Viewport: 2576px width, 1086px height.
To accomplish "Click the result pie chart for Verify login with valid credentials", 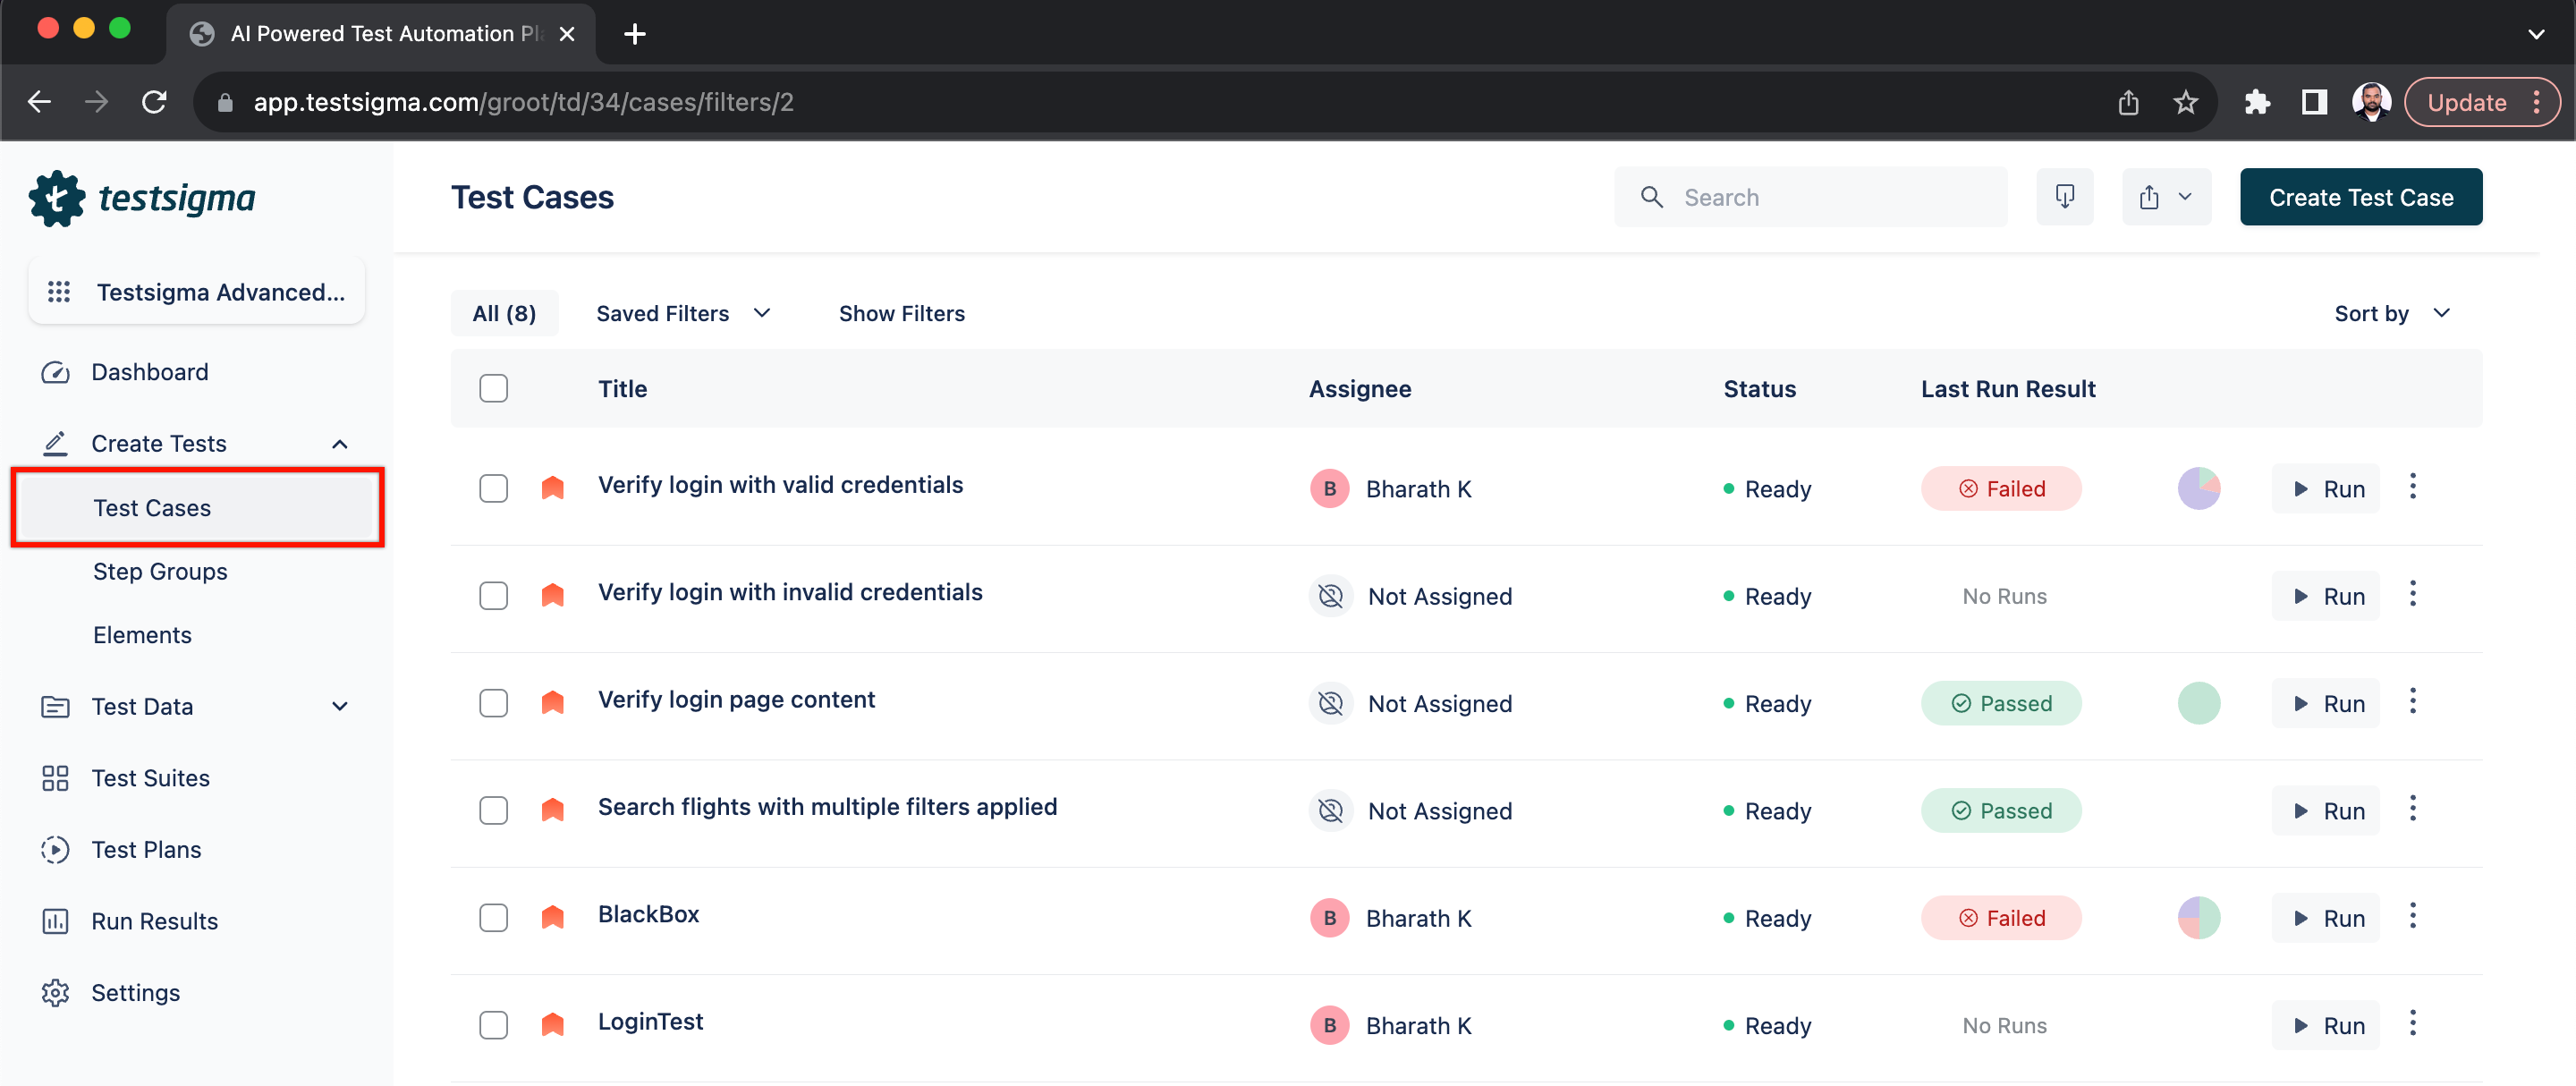I will tap(2198, 488).
